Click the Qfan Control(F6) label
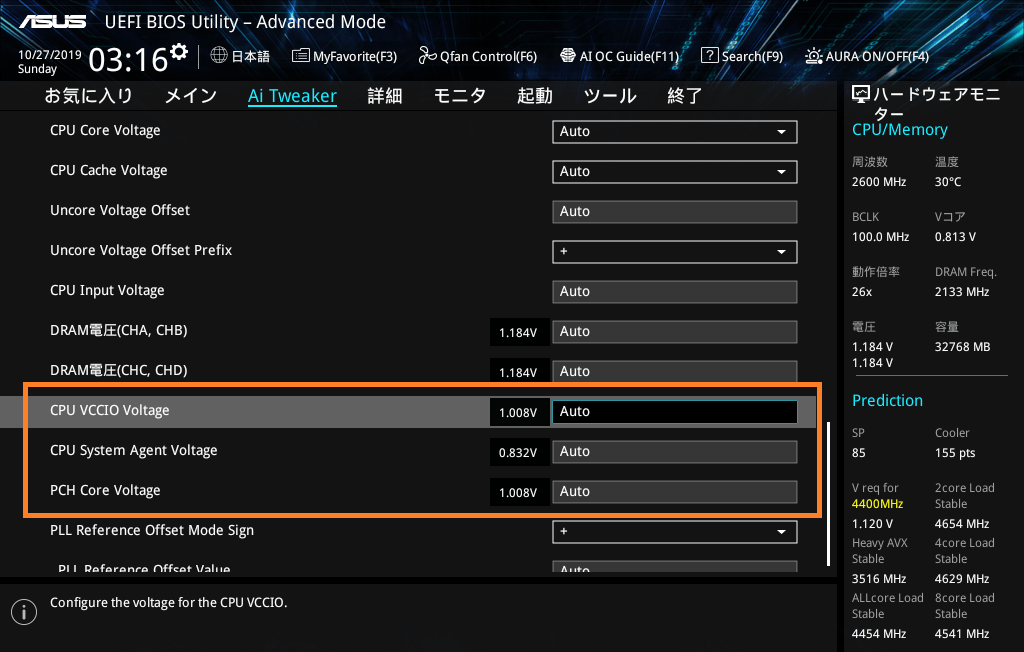The height and width of the screenshot is (652, 1024). 488,56
